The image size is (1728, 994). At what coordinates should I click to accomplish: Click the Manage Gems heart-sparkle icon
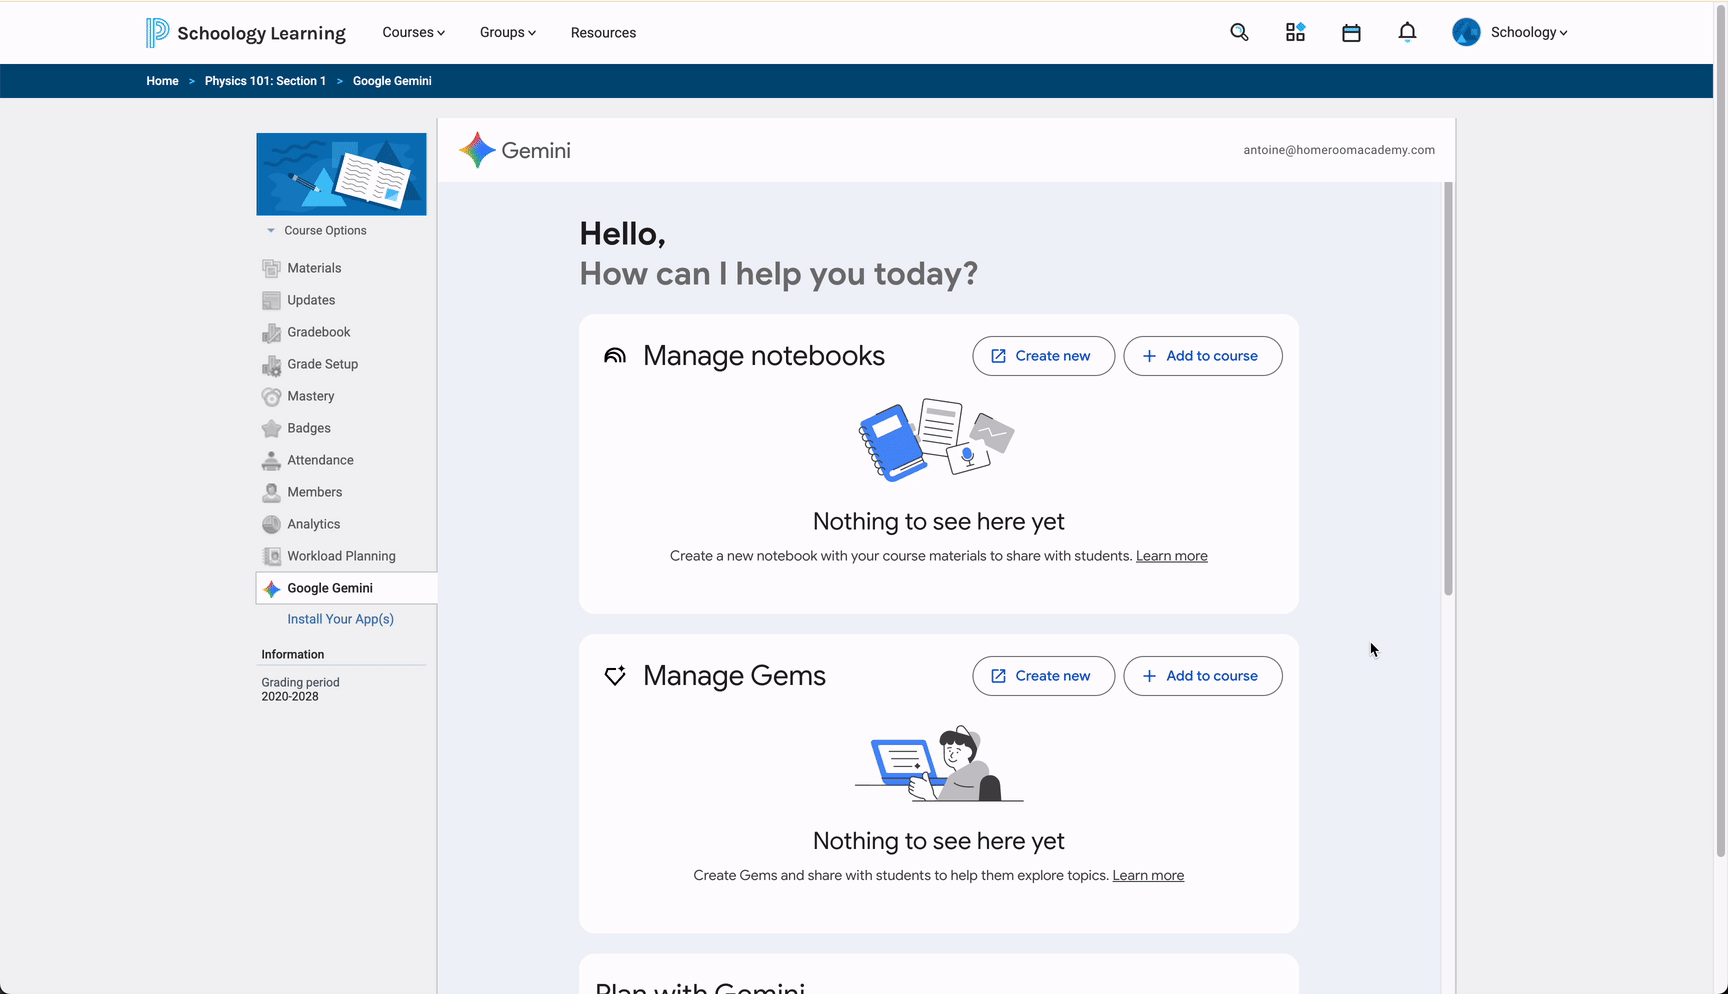tap(615, 676)
